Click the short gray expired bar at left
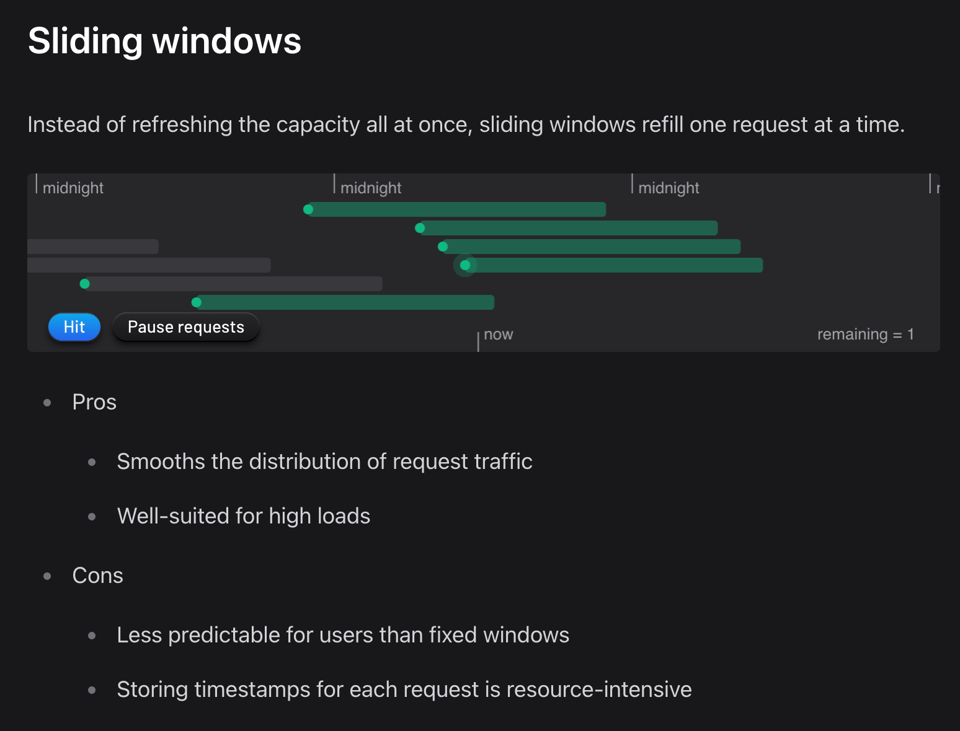Image resolution: width=960 pixels, height=731 pixels. (x=92, y=247)
